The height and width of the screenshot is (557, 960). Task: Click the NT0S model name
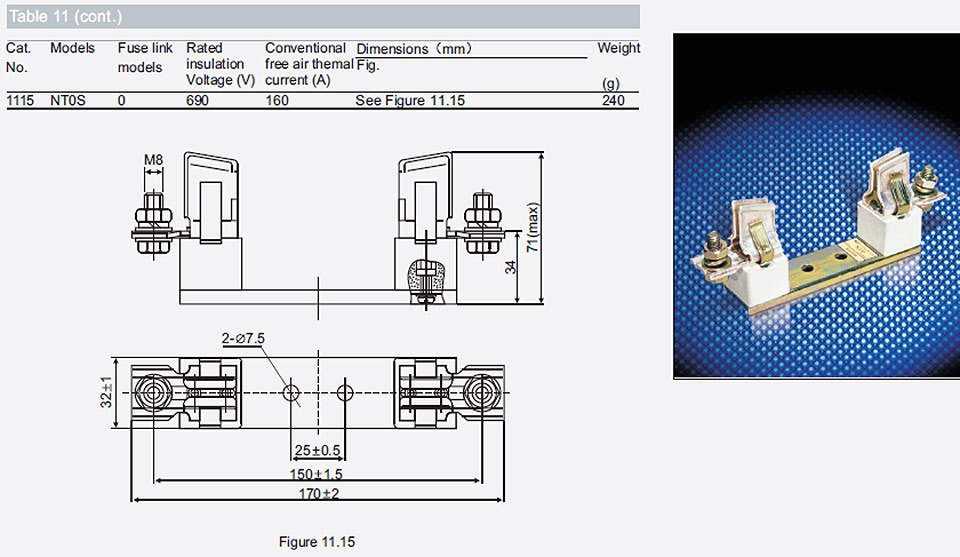(68, 100)
